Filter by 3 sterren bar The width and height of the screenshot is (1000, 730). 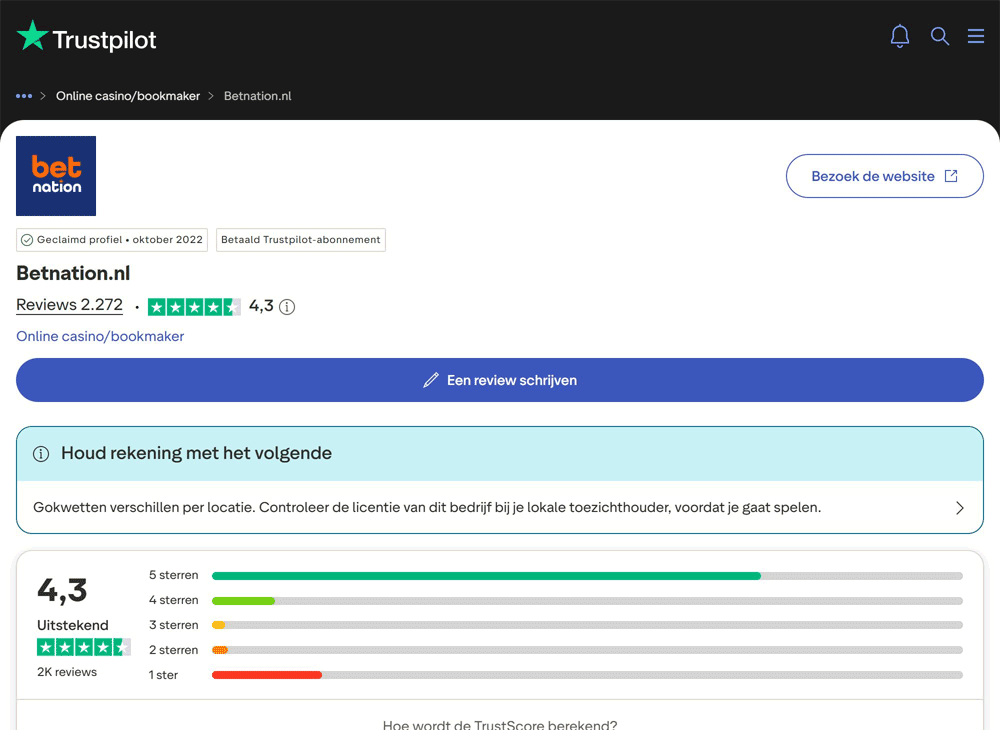pyautogui.click(x=587, y=625)
